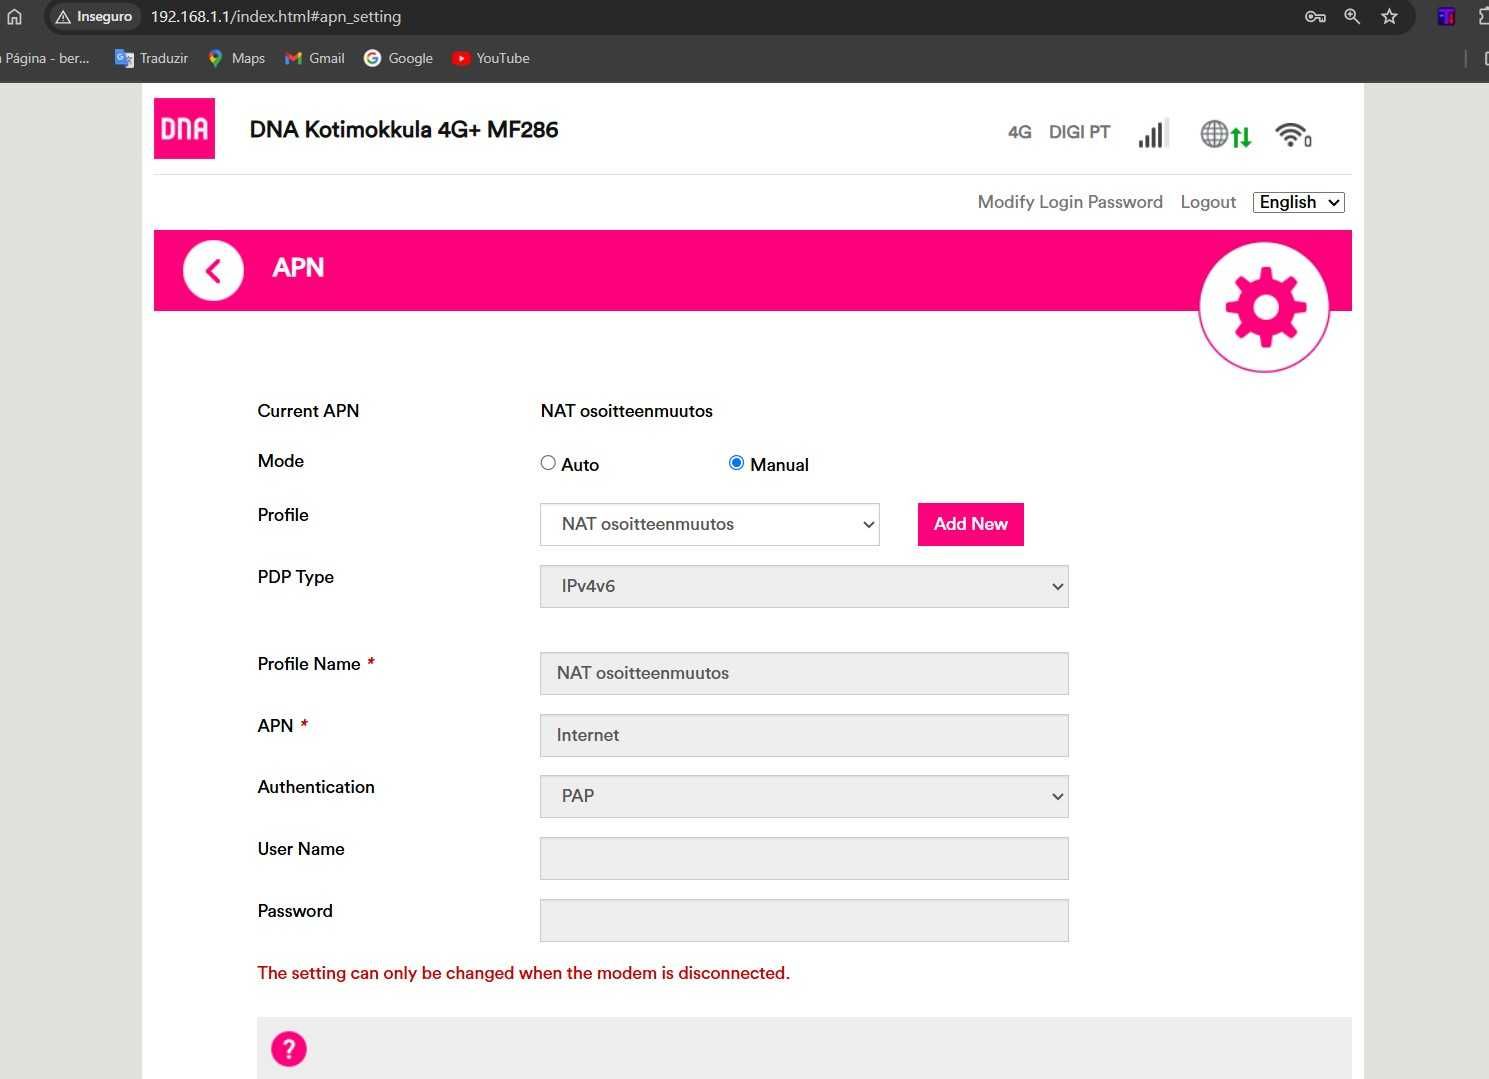Click the 4G network type indicator
This screenshot has width=1489, height=1079.
tap(1019, 132)
